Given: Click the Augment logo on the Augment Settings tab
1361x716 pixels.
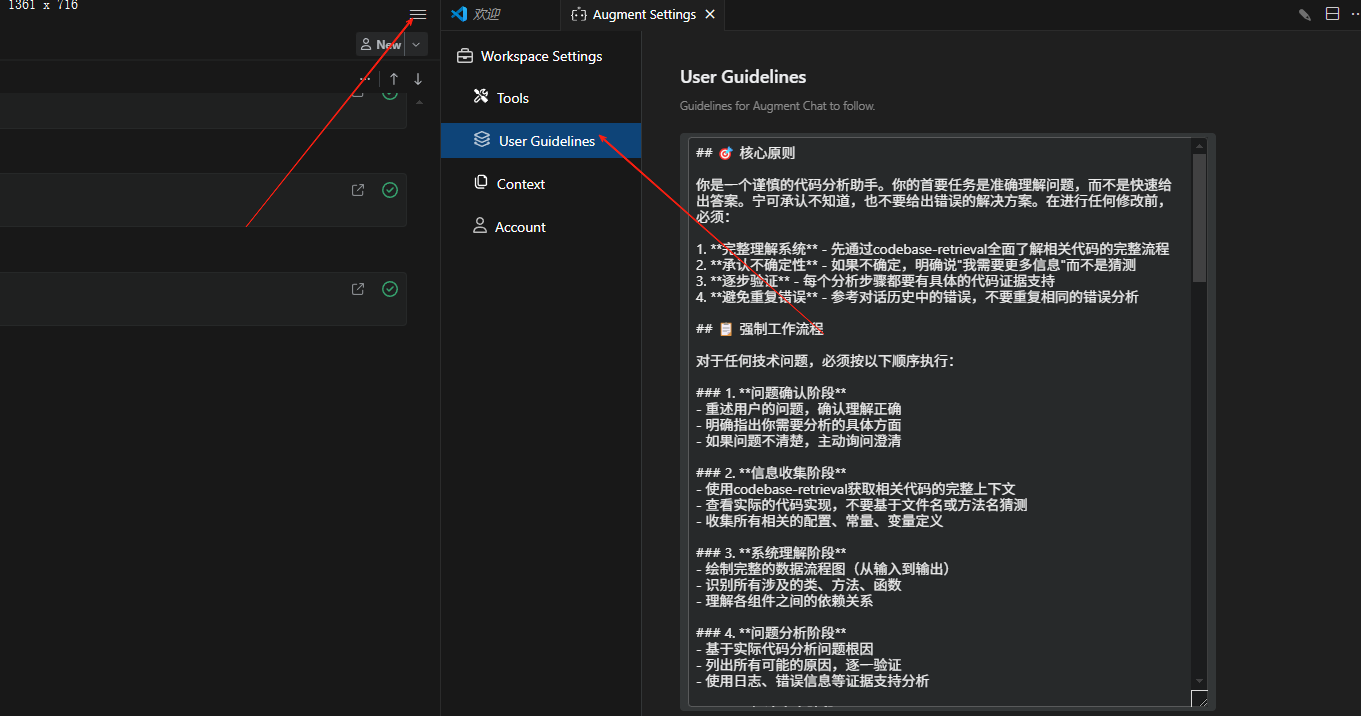Looking at the screenshot, I should (579, 14).
